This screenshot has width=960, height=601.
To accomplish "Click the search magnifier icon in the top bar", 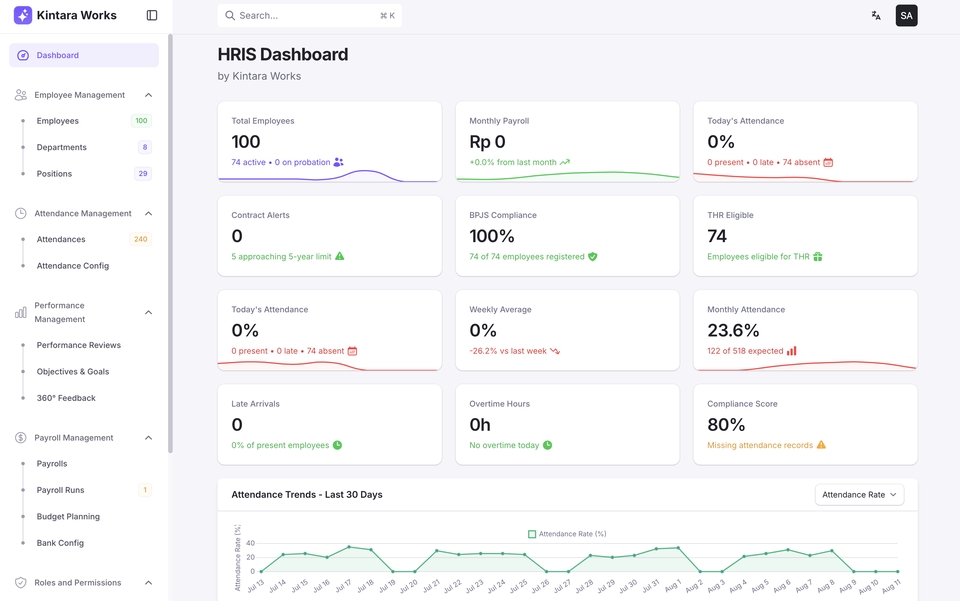I will click(x=229, y=16).
